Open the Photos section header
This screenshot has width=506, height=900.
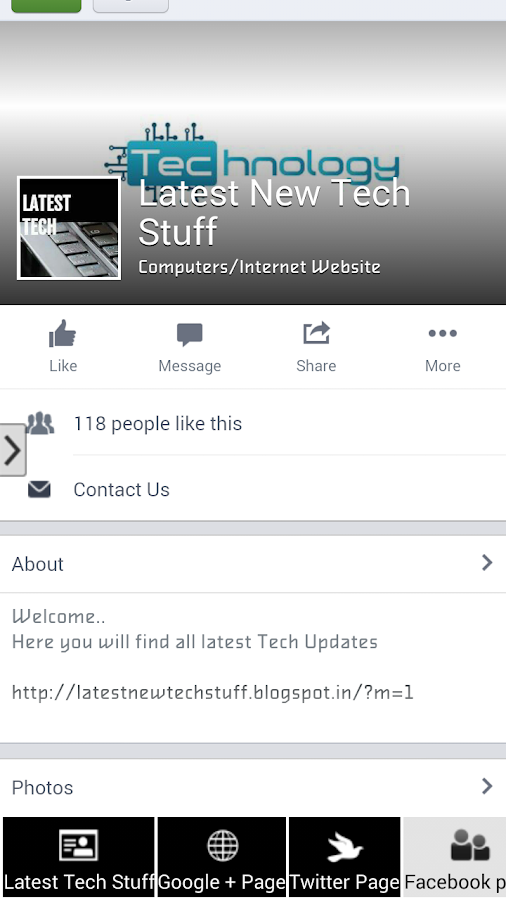(253, 787)
